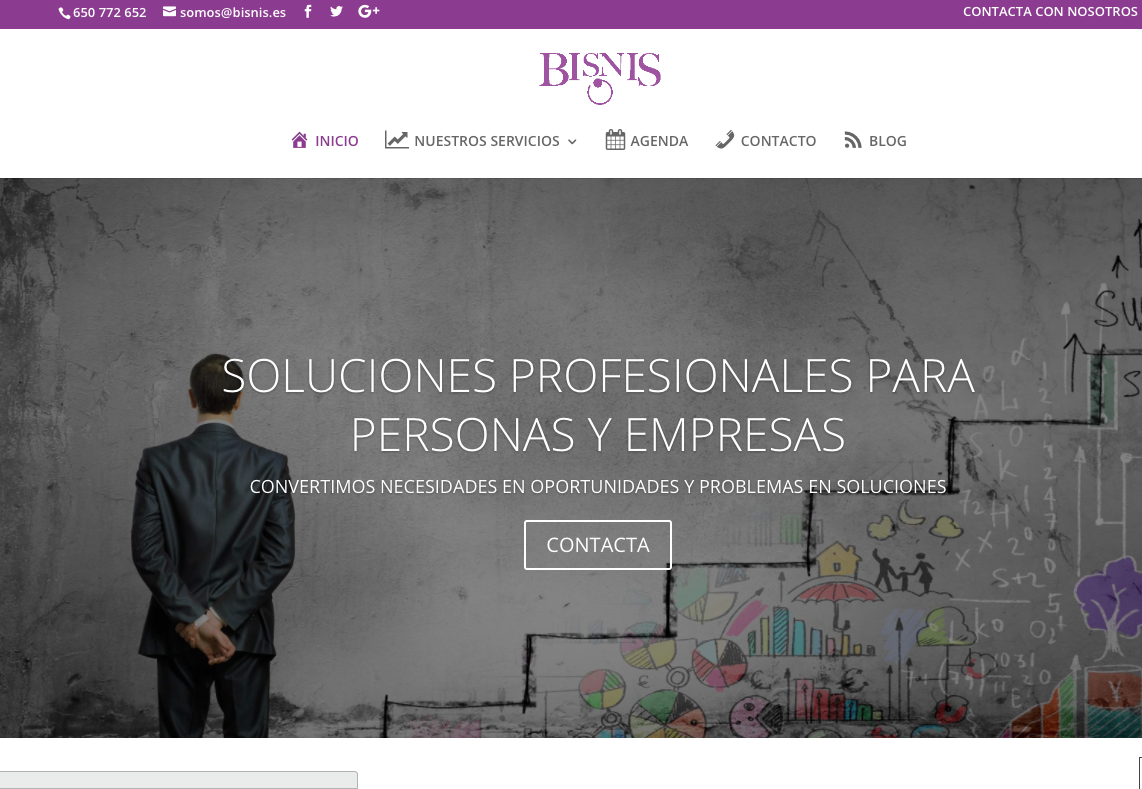Click the house icon beside INICIO
The height and width of the screenshot is (789, 1142).
click(x=299, y=140)
